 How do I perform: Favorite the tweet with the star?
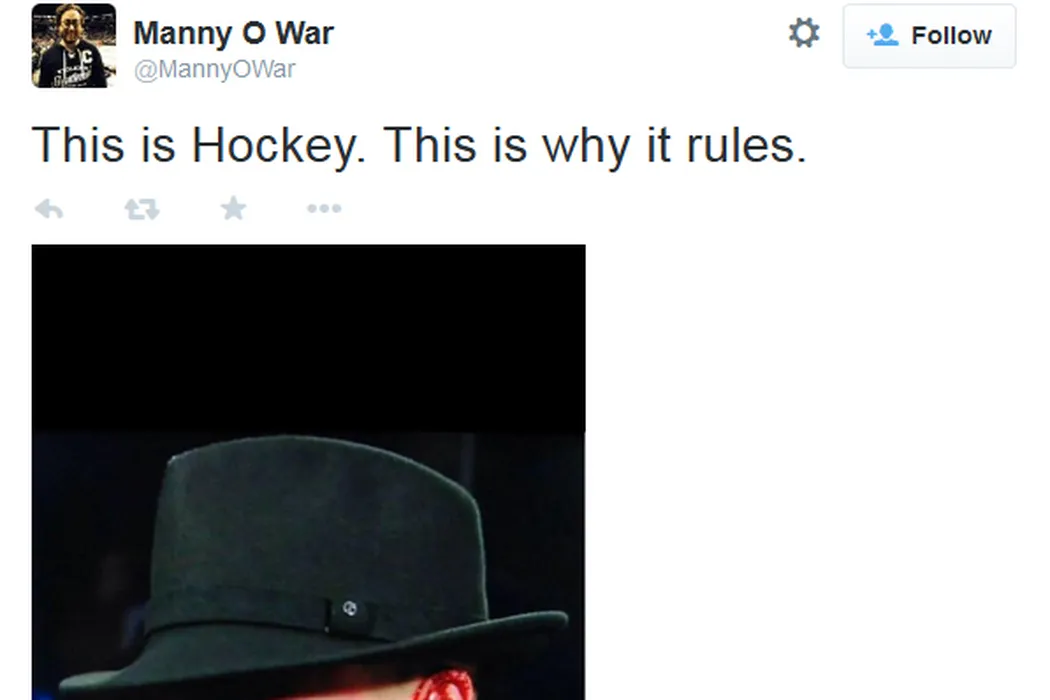point(233,208)
